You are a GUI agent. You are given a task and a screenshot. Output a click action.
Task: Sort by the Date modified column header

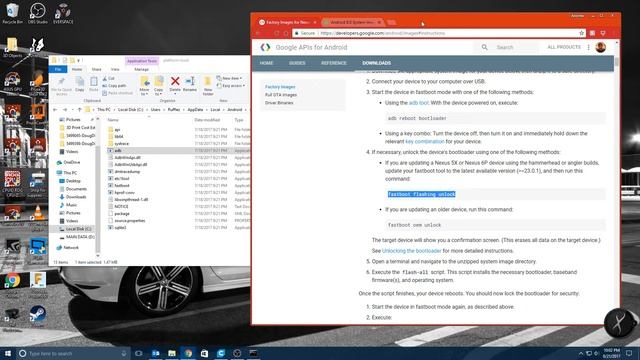207,120
